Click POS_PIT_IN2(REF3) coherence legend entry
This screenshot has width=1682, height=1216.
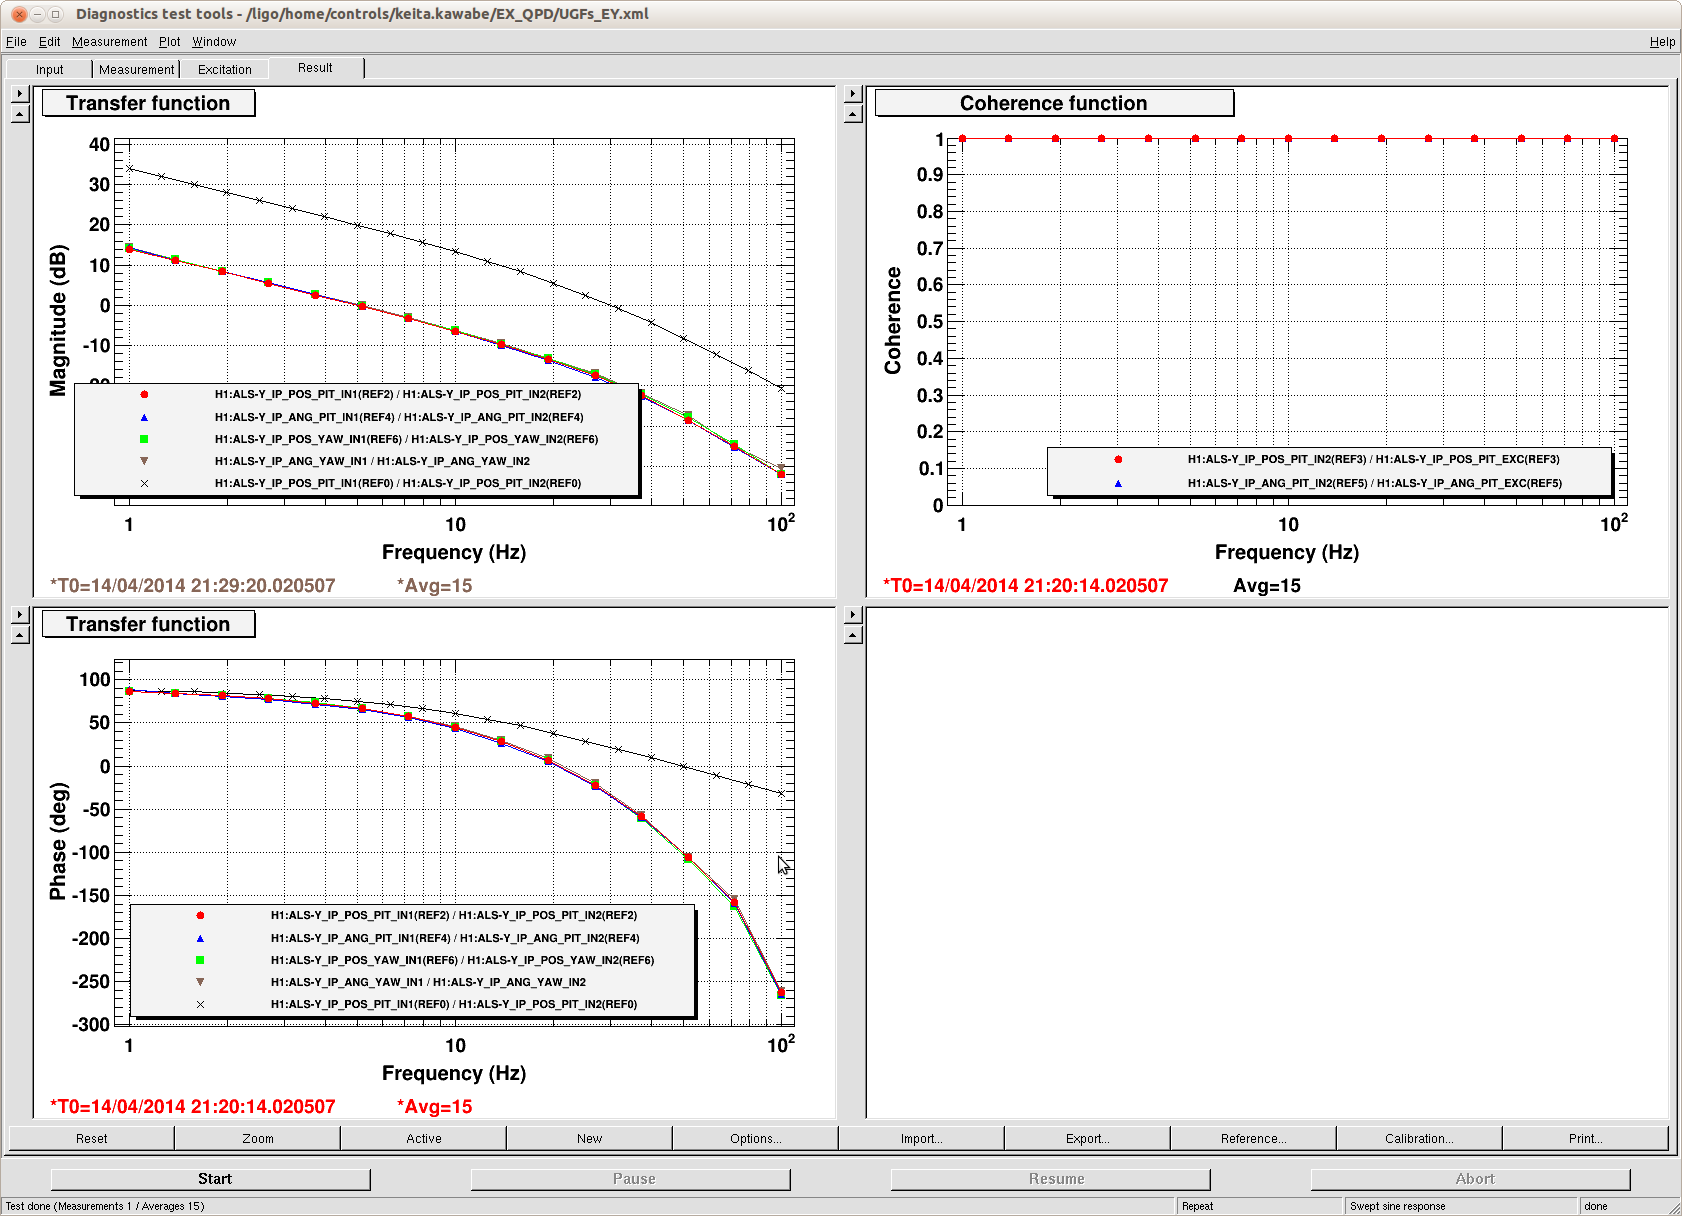(1373, 459)
